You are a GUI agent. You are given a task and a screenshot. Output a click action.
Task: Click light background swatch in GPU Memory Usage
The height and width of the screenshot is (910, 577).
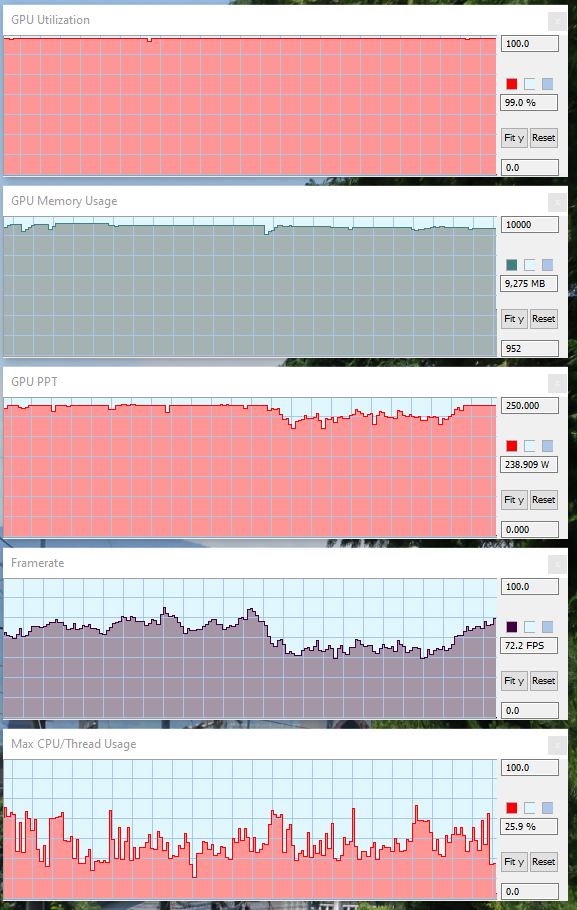529,265
